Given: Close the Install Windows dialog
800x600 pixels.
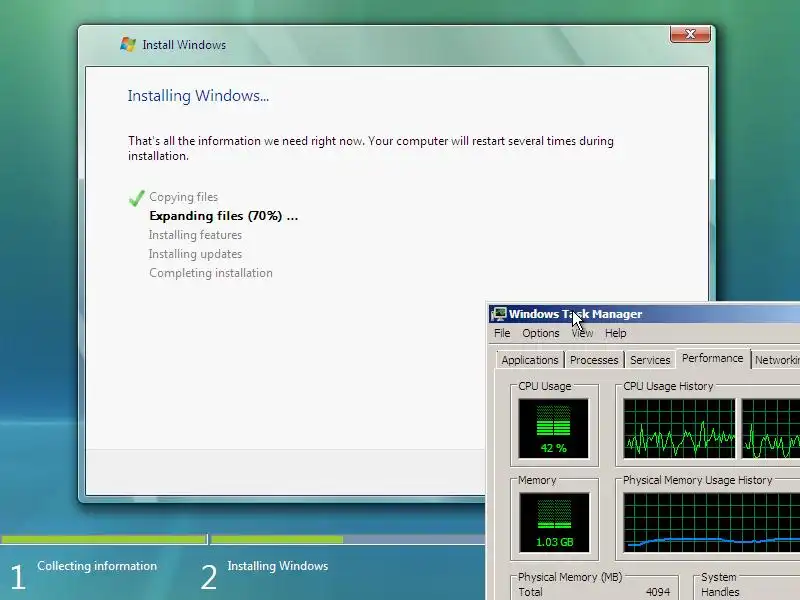Looking at the screenshot, I should 690,34.
